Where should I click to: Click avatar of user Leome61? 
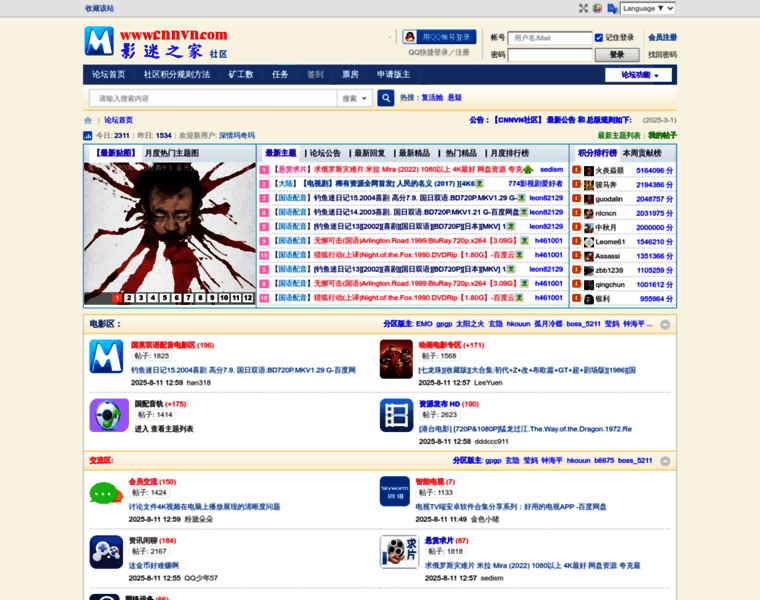click(589, 242)
